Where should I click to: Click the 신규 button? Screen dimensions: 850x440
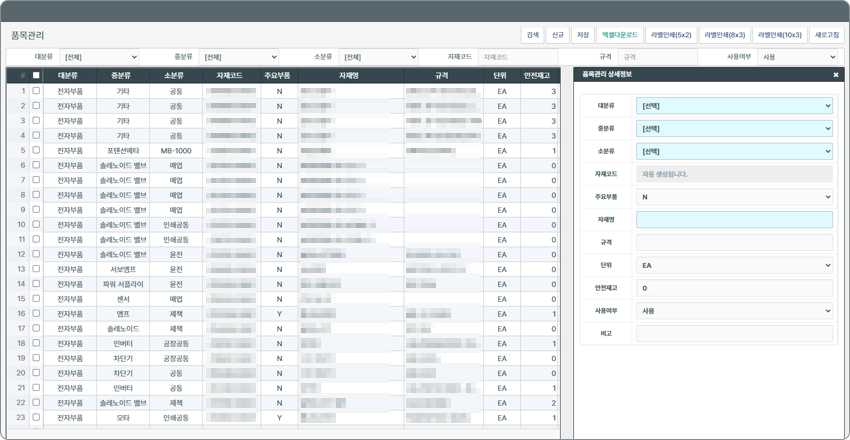pos(557,35)
